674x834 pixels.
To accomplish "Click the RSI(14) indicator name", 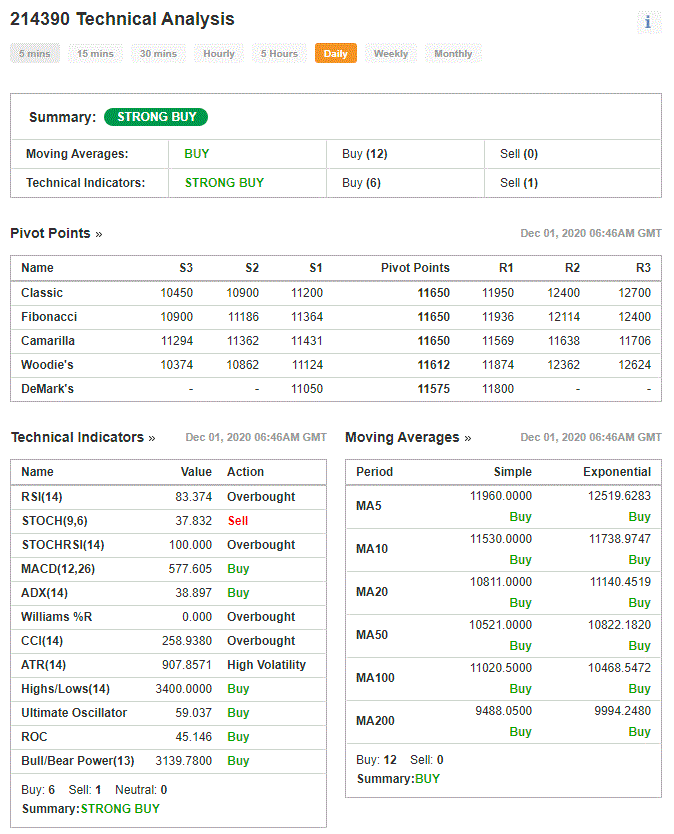I will click(x=42, y=497).
